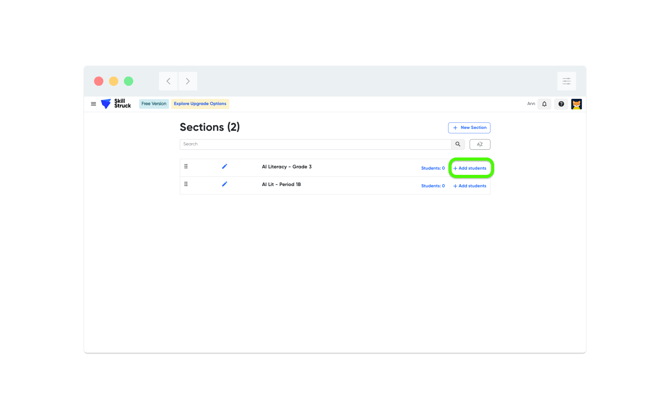Viewport: 670px width, 418px height.
Task: Go back with the browser back arrow
Action: 168,81
